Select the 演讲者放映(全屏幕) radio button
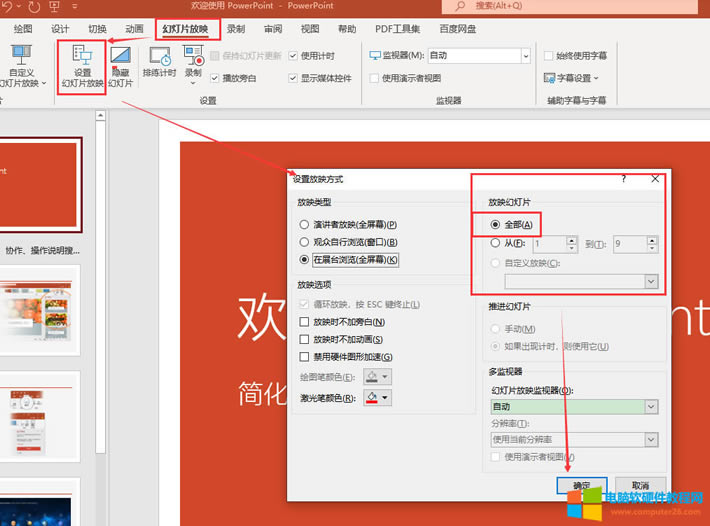 point(304,224)
